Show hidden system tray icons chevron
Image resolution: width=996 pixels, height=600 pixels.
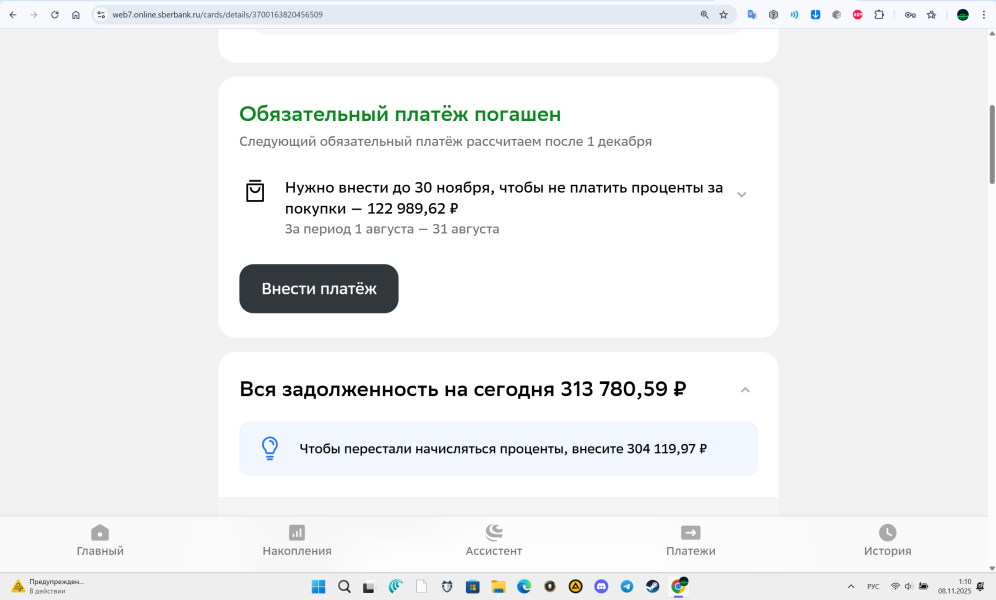click(x=851, y=587)
